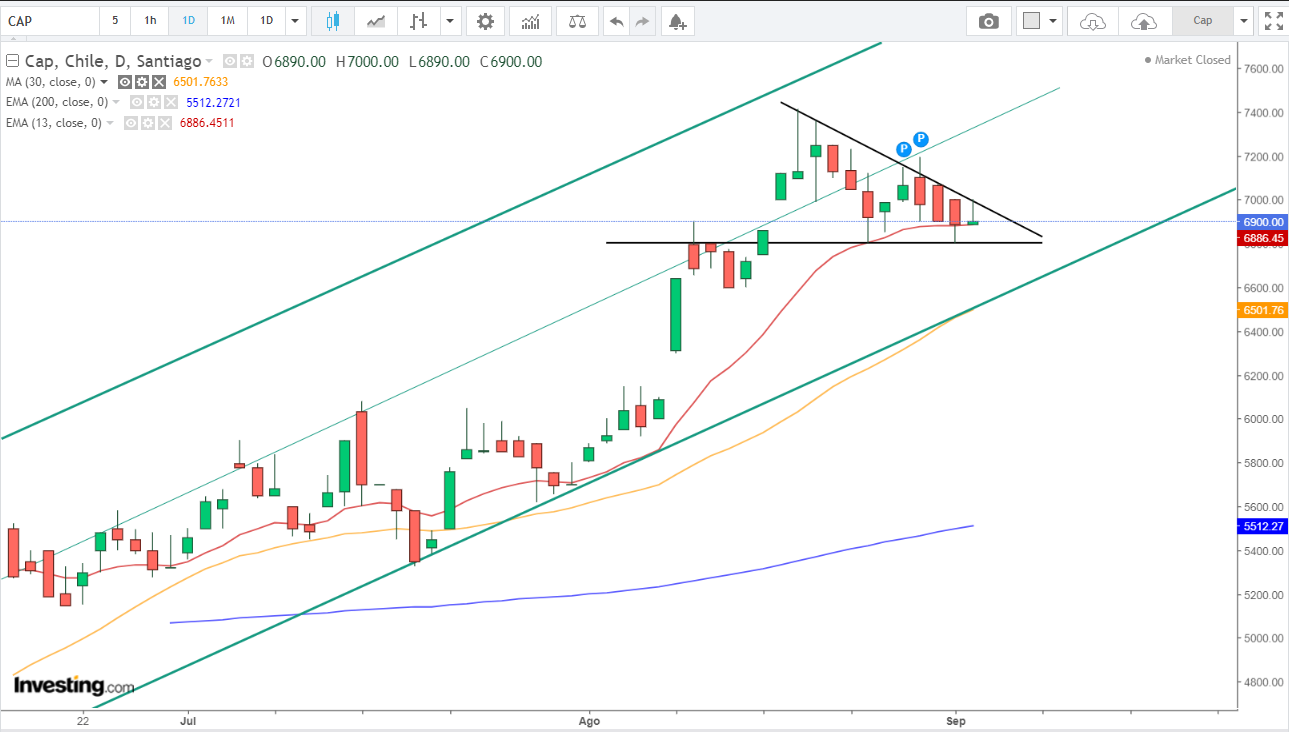Open chart settings gear in top toolbar
The image size is (1289, 732).
(485, 20)
